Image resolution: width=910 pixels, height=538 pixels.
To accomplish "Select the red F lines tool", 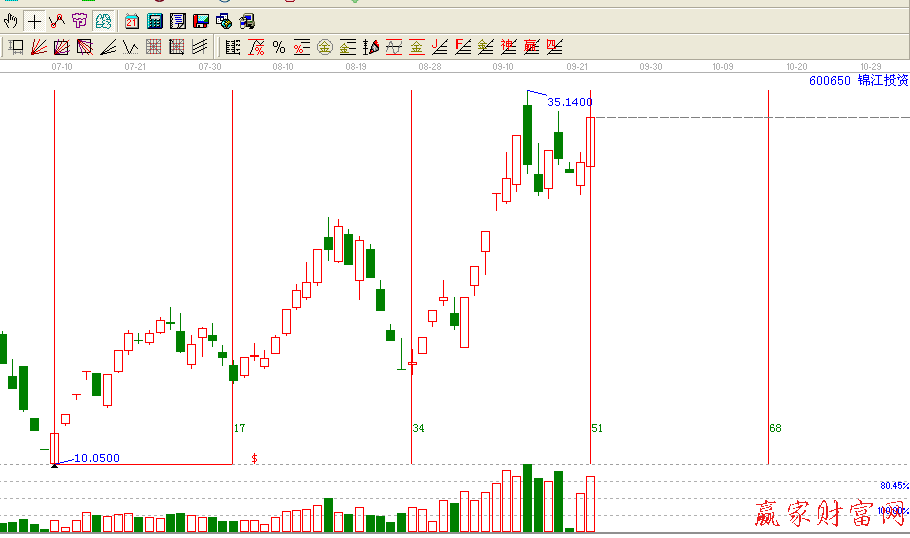I will pyautogui.click(x=462, y=46).
